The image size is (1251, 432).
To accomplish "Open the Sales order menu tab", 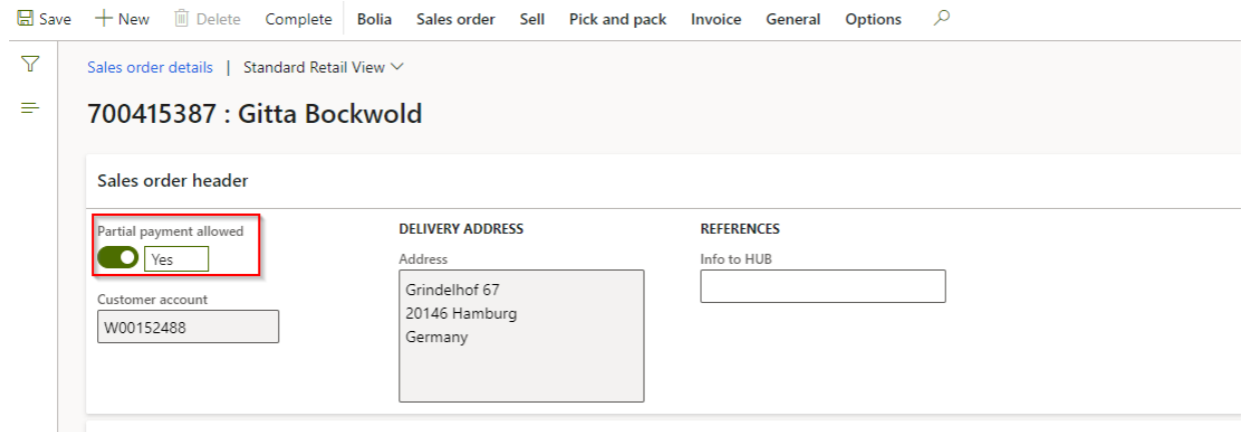I will (x=455, y=19).
